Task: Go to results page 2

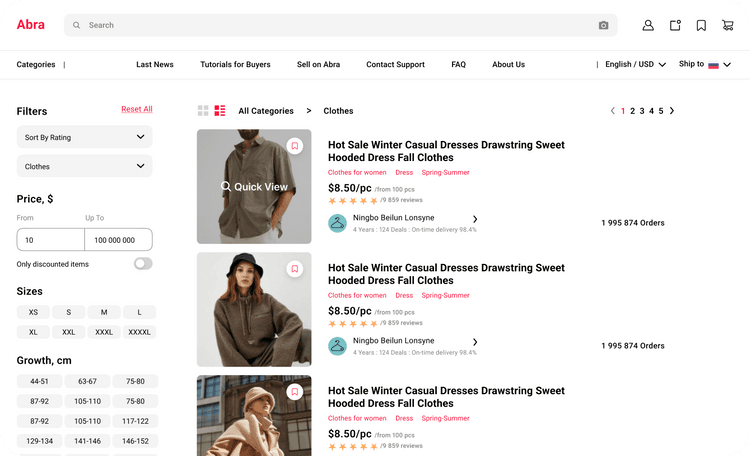Action: point(632,111)
